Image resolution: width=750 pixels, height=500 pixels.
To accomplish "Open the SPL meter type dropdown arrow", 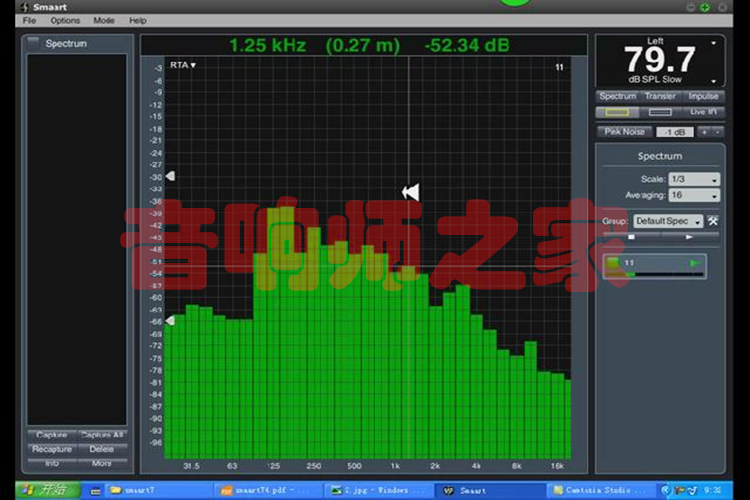I will point(714,81).
